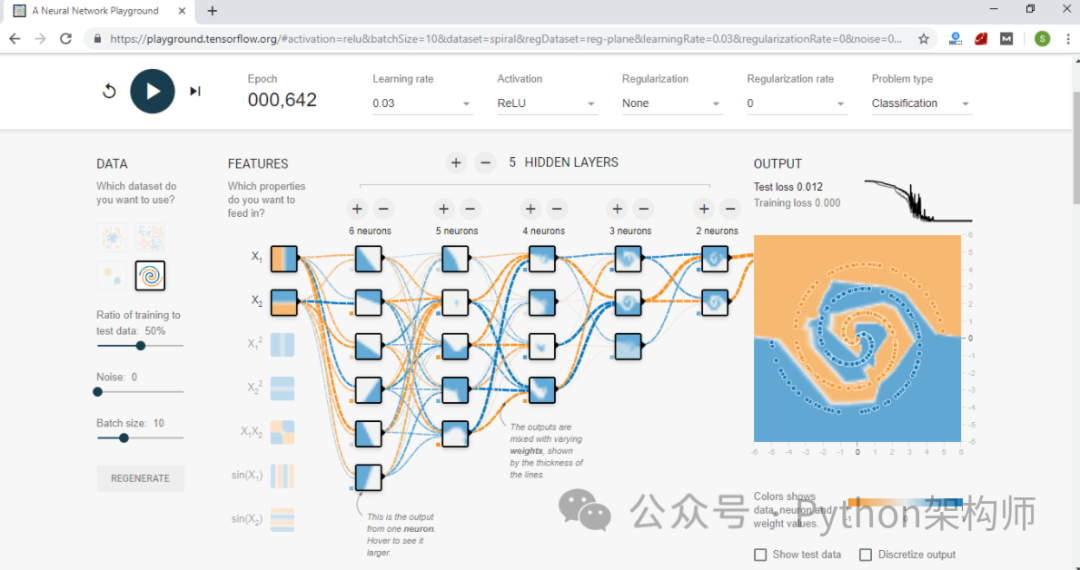The height and width of the screenshot is (570, 1080).
Task: Remove a neuron from 6-neuron layer
Action: [x=384, y=209]
